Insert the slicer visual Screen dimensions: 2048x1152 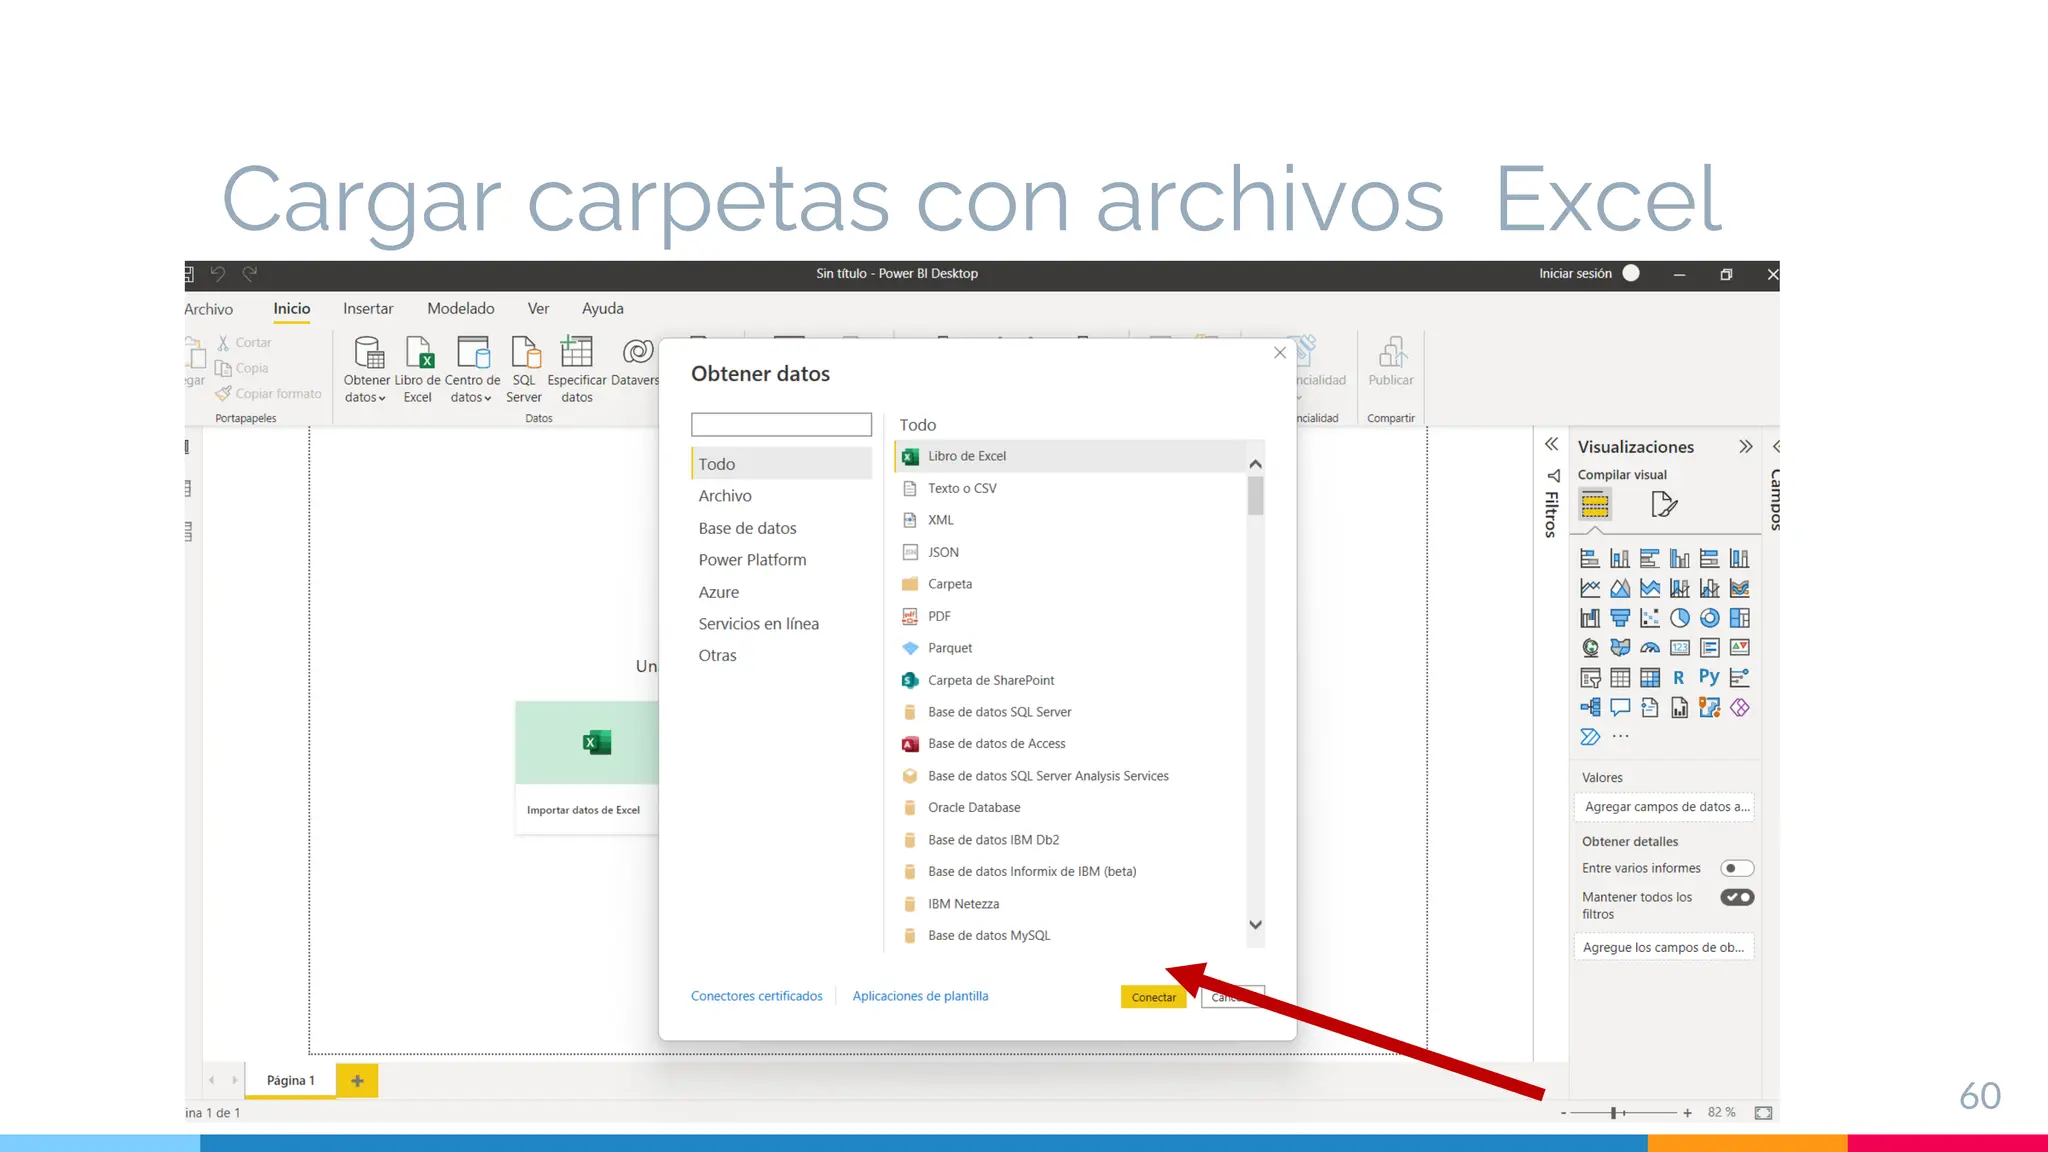(1590, 678)
